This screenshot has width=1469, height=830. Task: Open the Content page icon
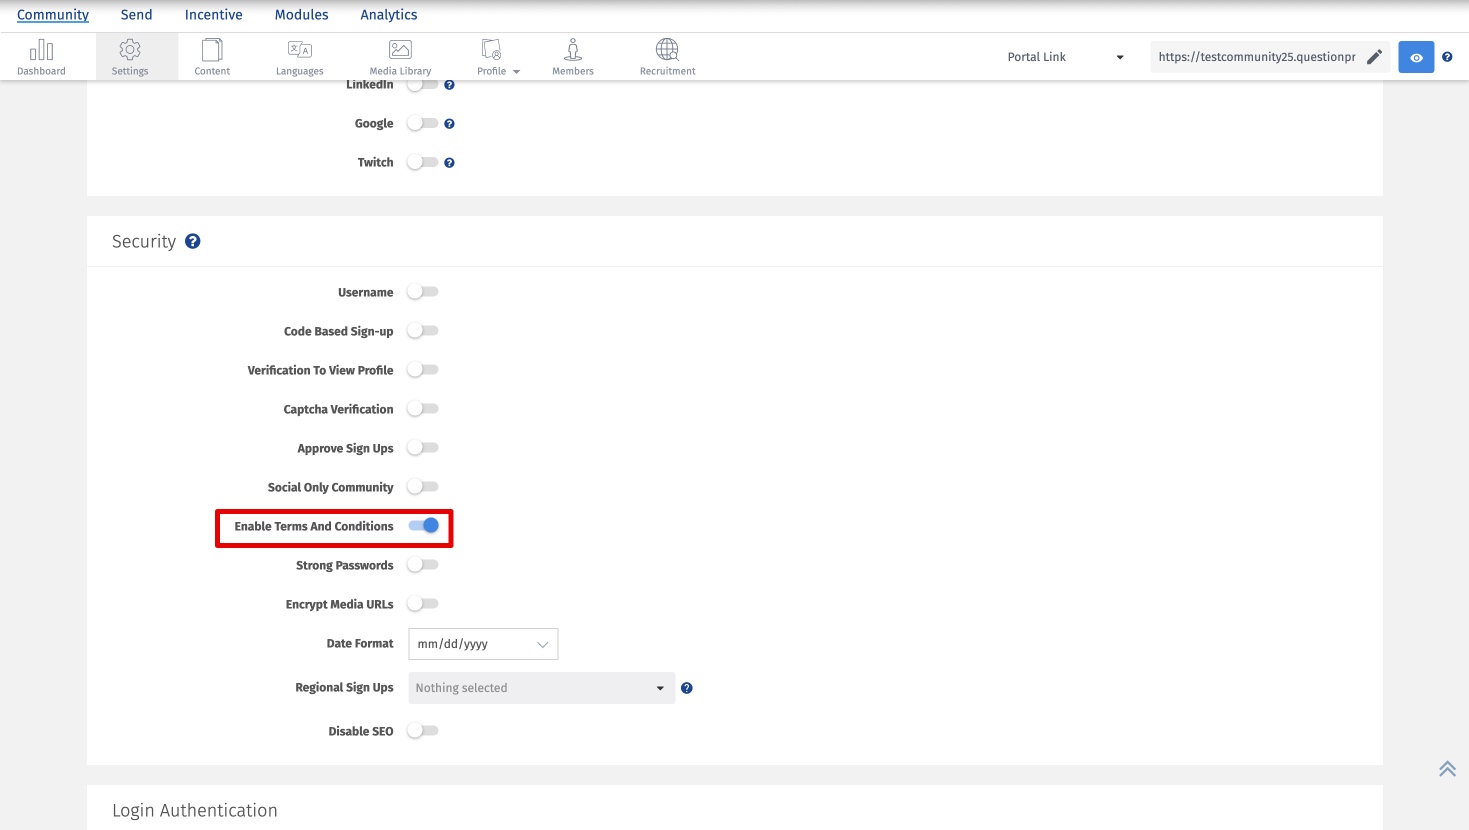212,50
